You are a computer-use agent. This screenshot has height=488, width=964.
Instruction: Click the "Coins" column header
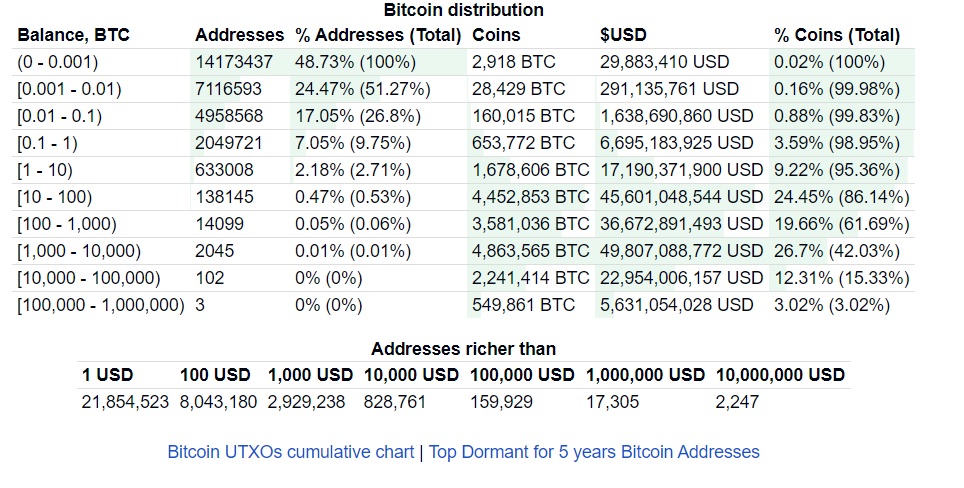click(495, 35)
